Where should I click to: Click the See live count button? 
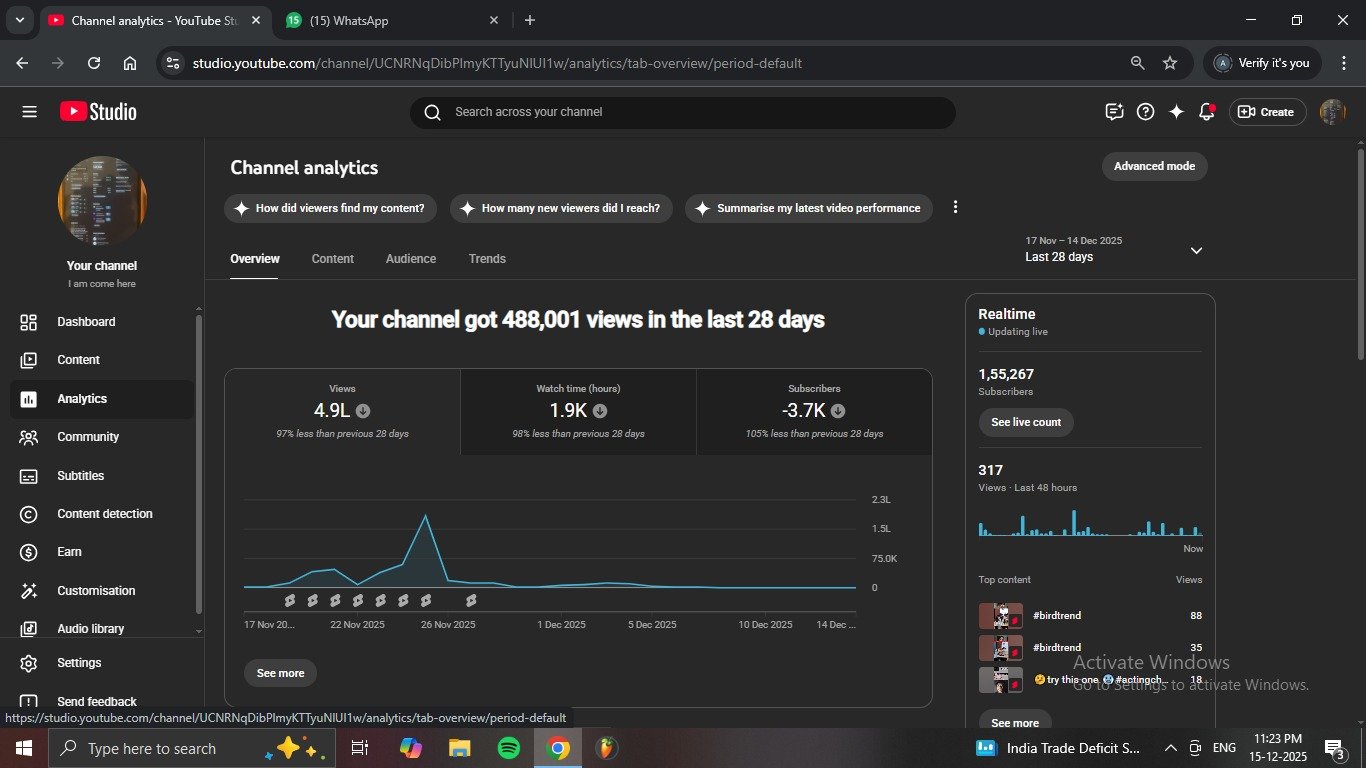point(1025,422)
